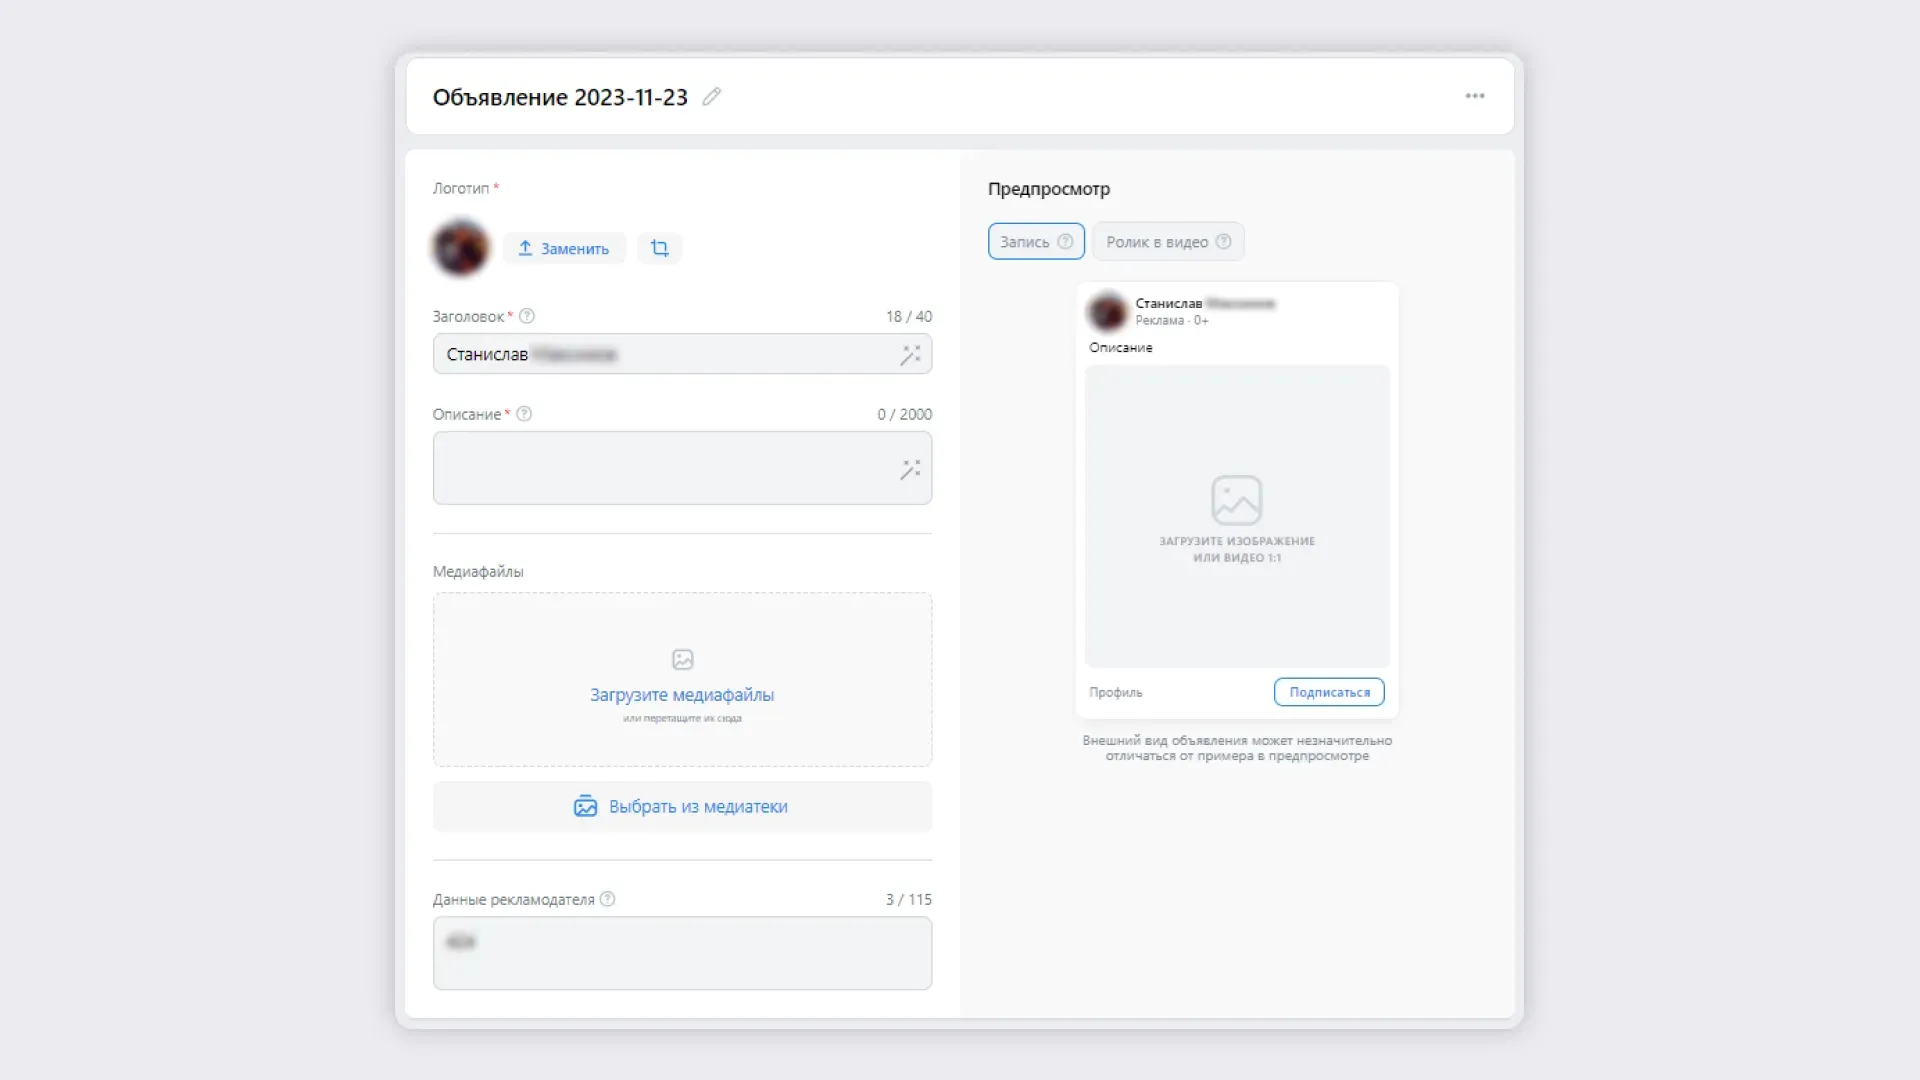The height and width of the screenshot is (1080, 1920).
Task: Click the Заменить logo button
Action: pos(564,248)
